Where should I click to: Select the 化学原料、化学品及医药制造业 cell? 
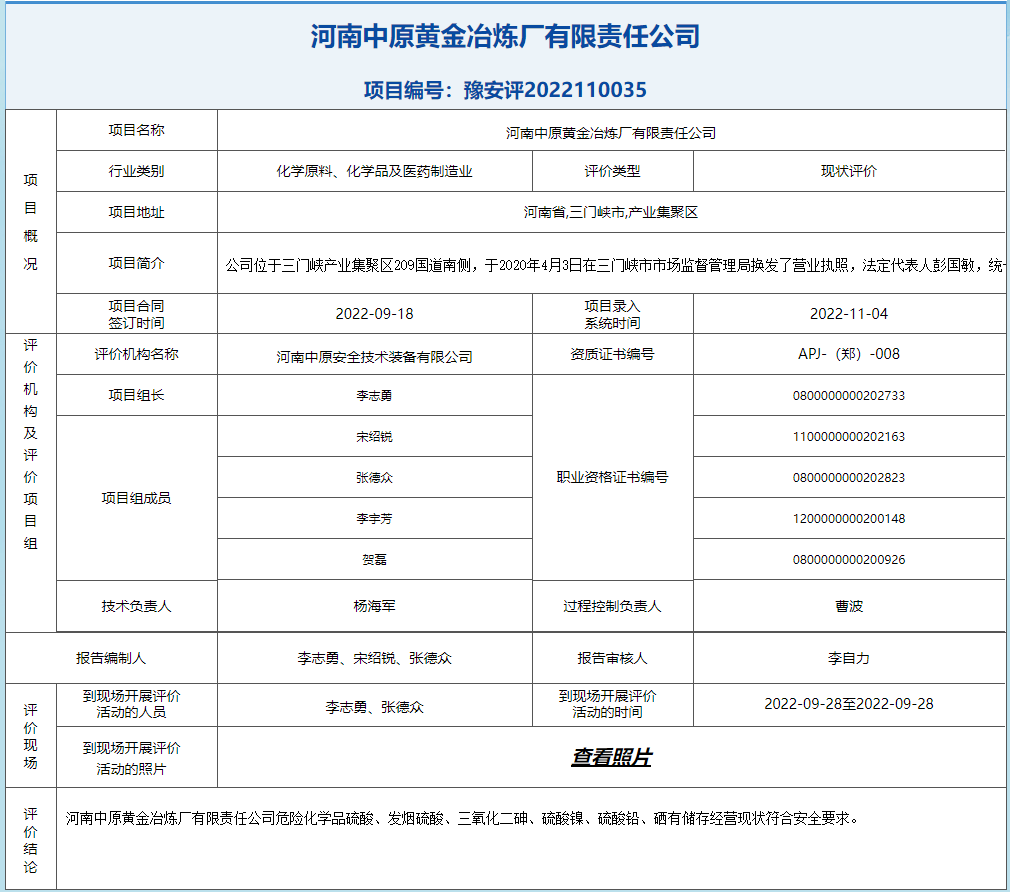pos(375,171)
